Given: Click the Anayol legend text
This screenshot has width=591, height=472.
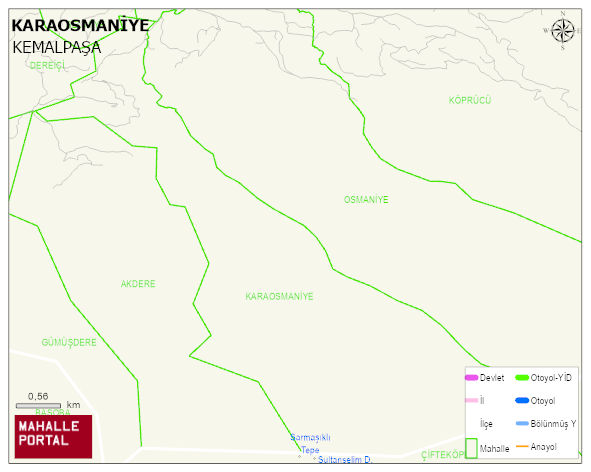Looking at the screenshot, I should 544,447.
